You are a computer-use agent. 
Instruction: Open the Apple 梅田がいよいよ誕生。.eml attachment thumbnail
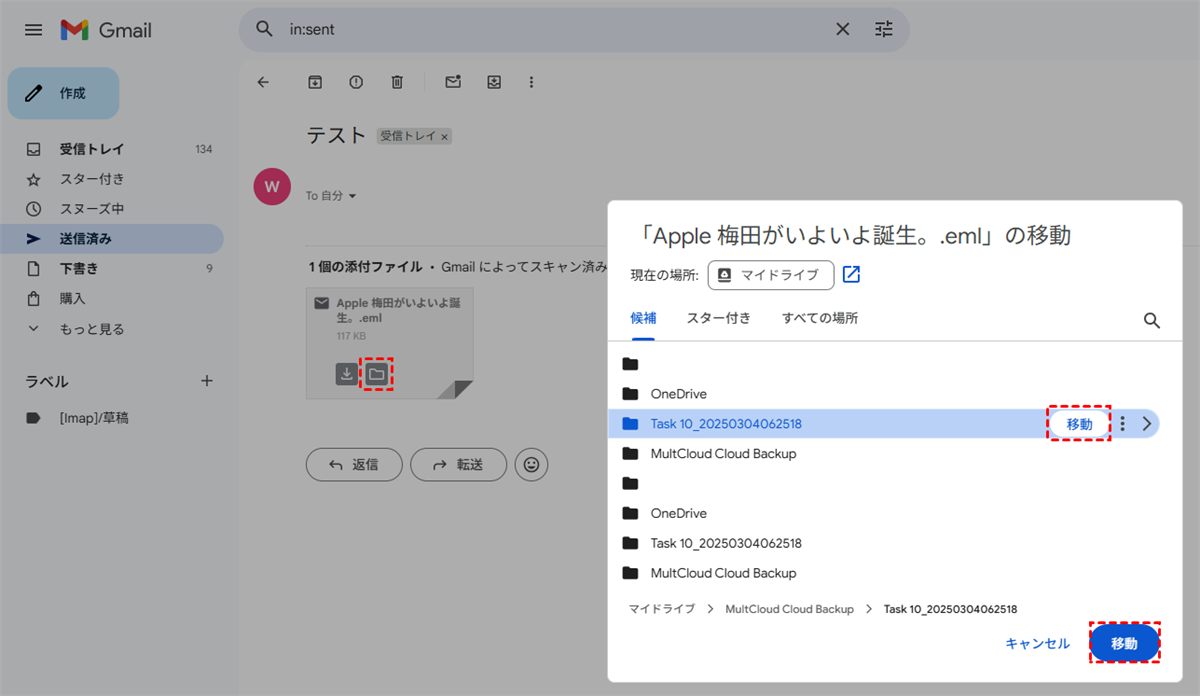tap(390, 343)
